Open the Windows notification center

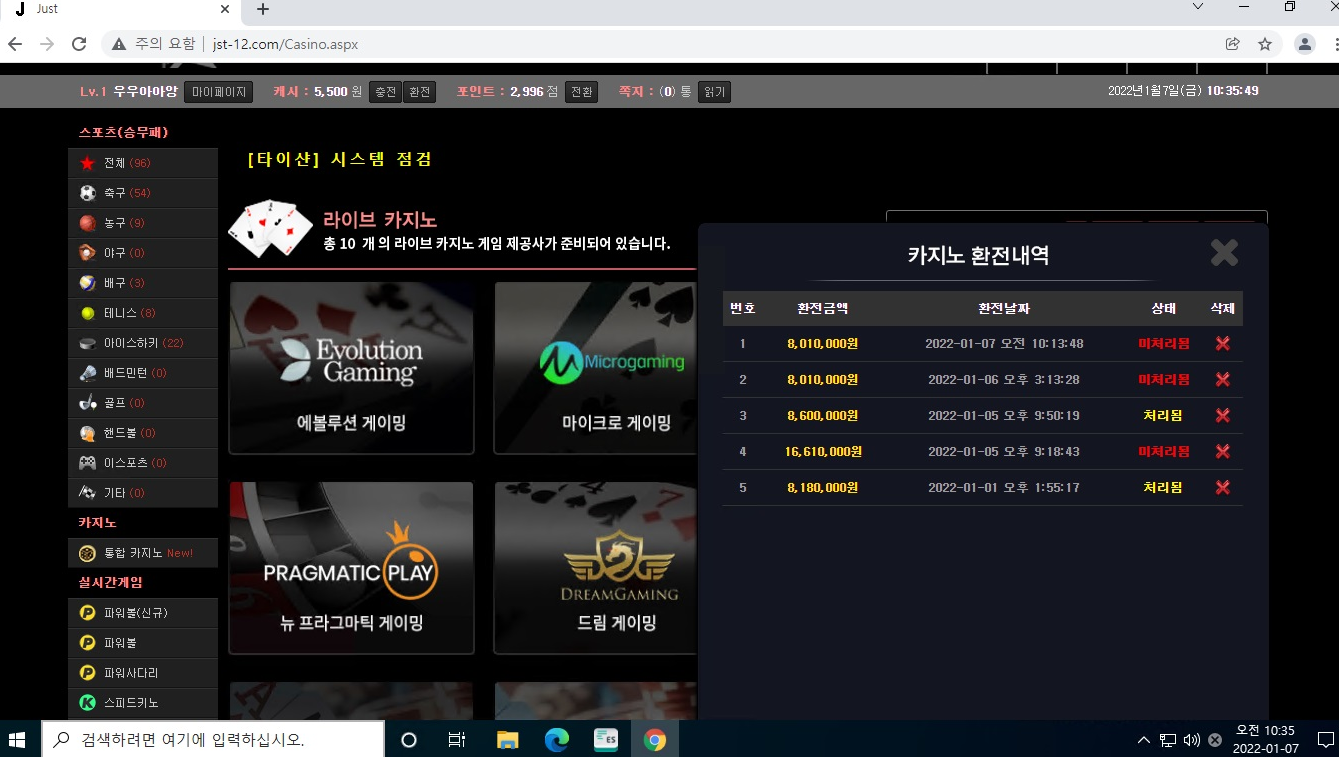(1325, 740)
